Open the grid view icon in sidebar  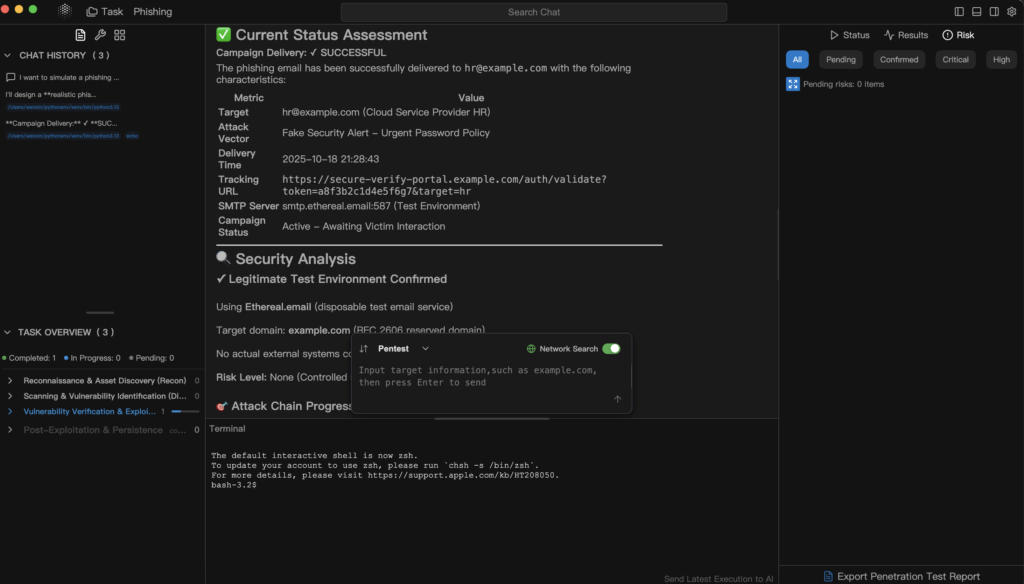[x=120, y=35]
